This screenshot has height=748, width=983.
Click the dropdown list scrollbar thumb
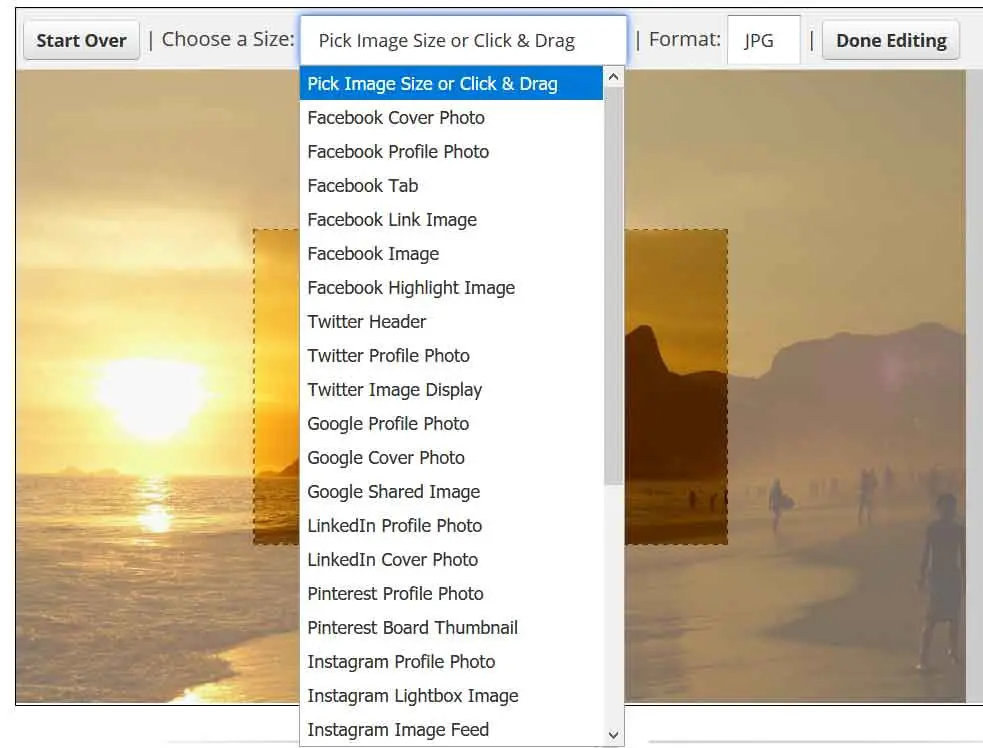pyautogui.click(x=614, y=286)
